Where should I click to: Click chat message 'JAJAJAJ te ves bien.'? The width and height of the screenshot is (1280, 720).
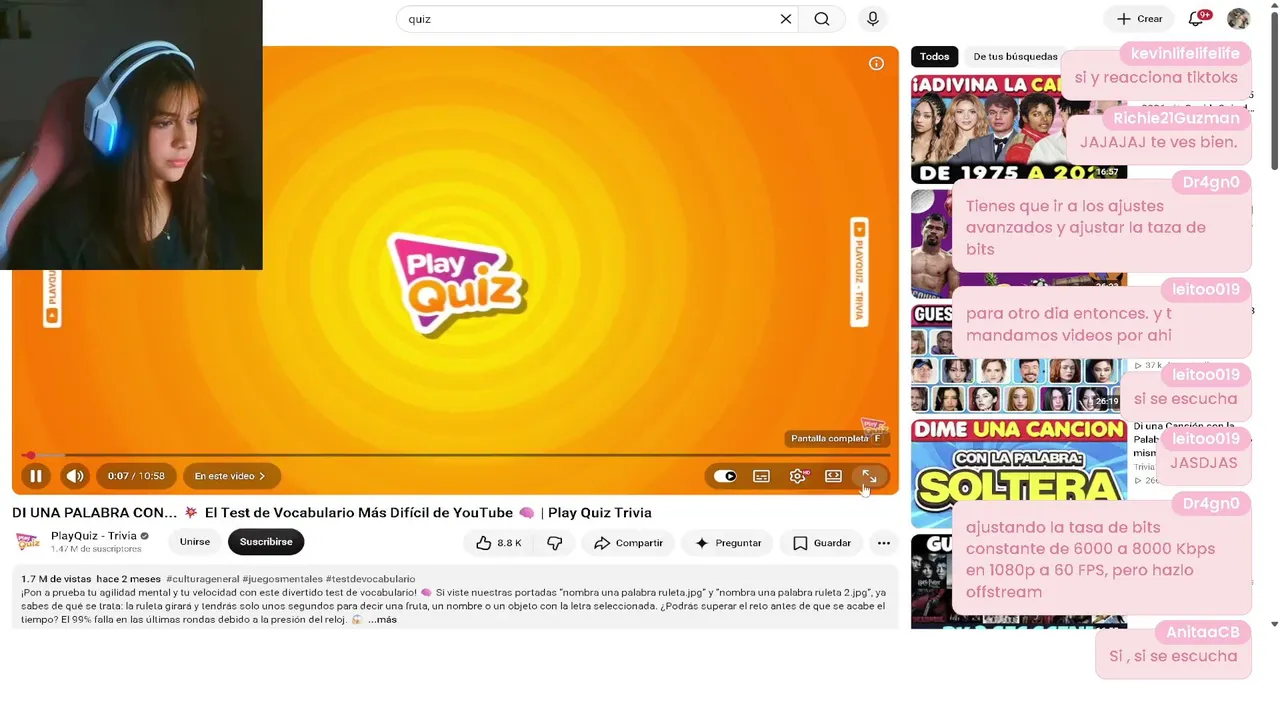click(x=1158, y=142)
